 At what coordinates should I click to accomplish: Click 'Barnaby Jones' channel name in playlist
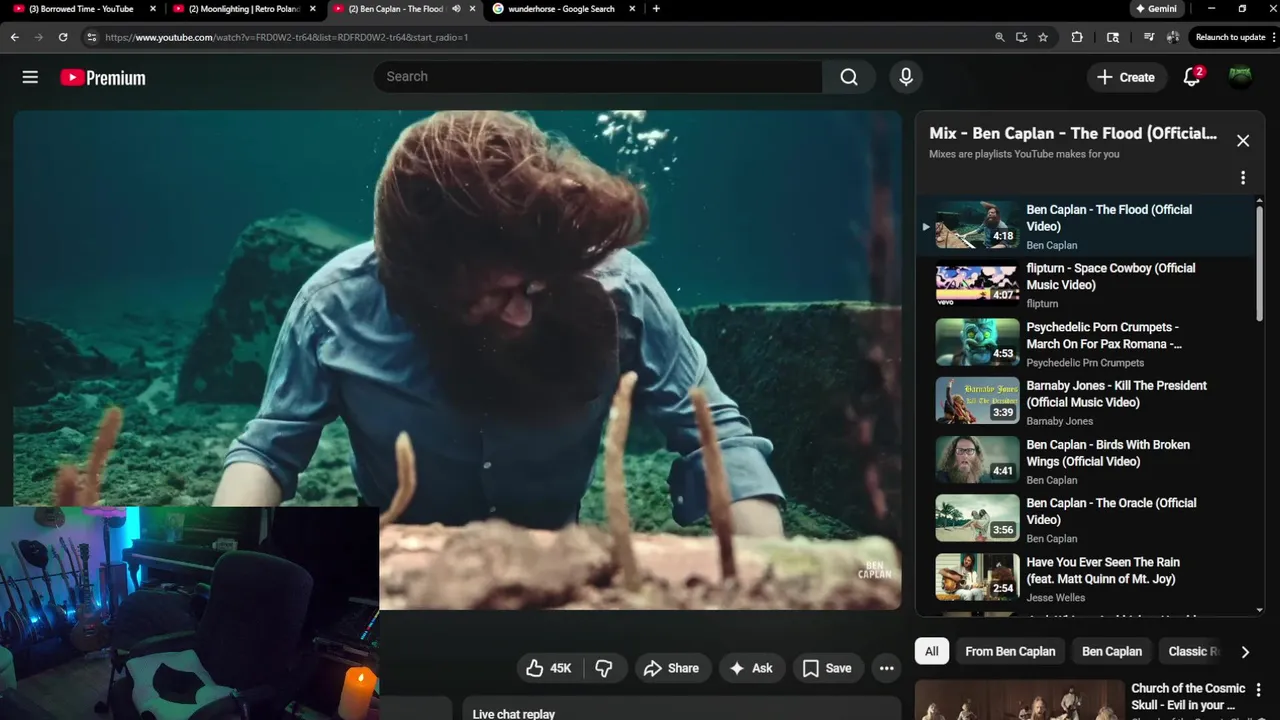tap(1059, 421)
